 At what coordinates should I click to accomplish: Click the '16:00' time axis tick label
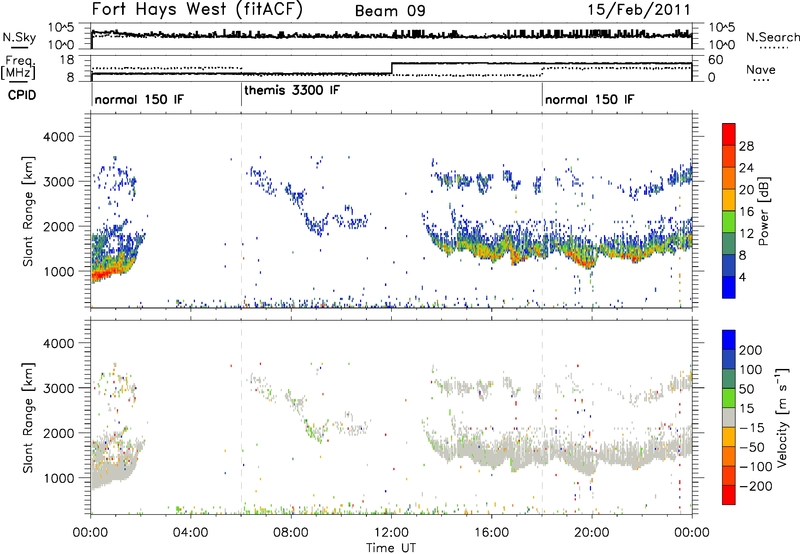click(491, 533)
